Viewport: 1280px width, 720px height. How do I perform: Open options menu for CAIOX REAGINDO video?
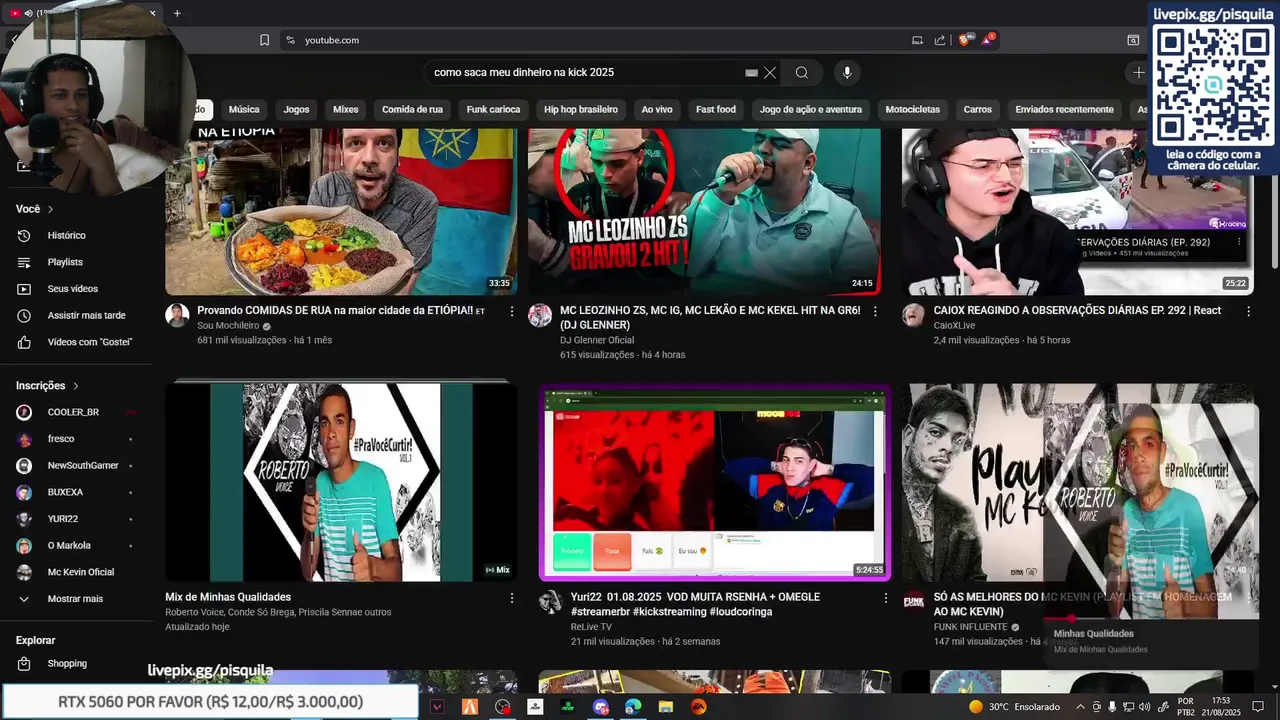(1248, 312)
